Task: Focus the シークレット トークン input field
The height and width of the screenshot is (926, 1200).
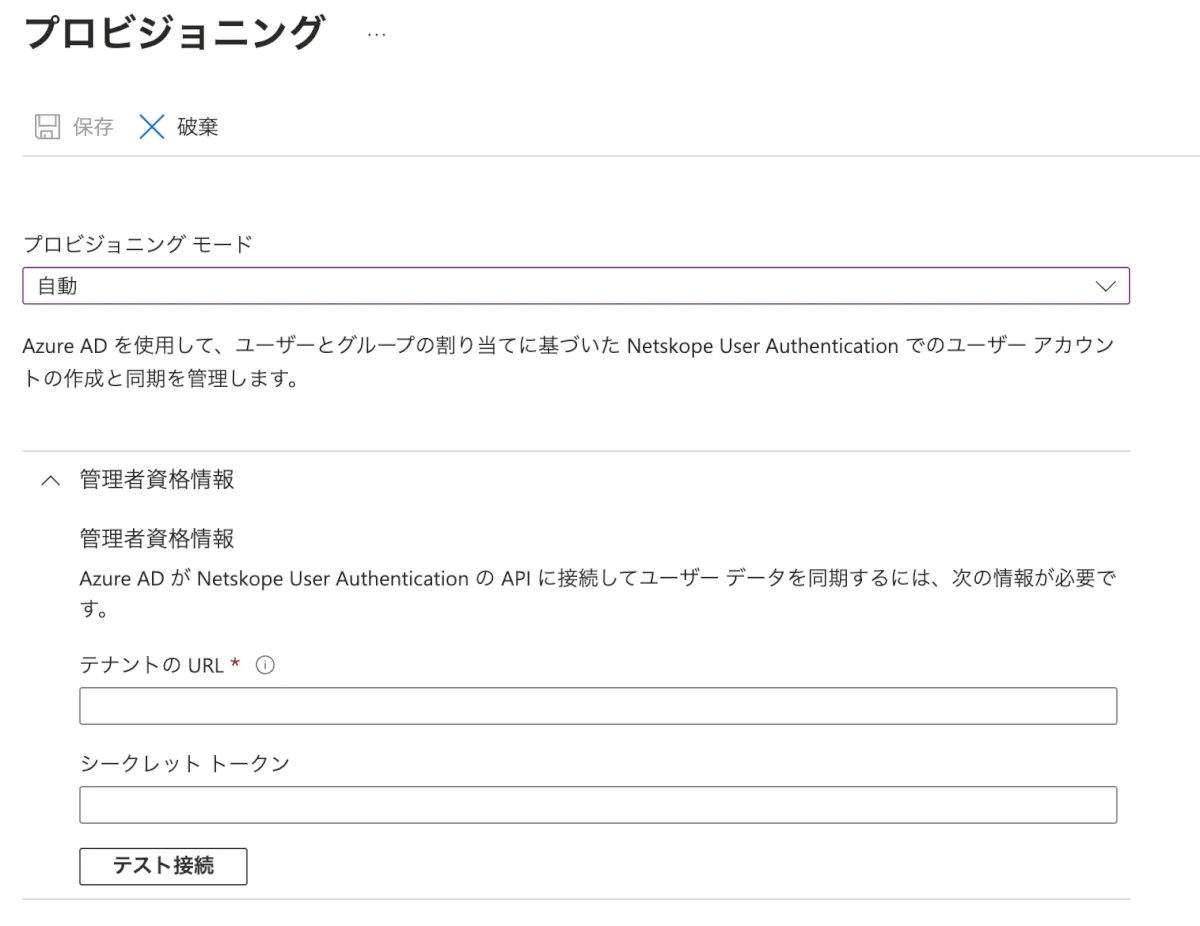Action: click(x=597, y=805)
